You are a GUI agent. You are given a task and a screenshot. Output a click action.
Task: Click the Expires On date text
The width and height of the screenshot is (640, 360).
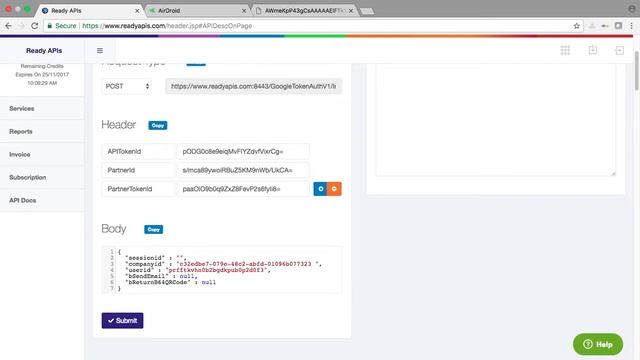42,74
